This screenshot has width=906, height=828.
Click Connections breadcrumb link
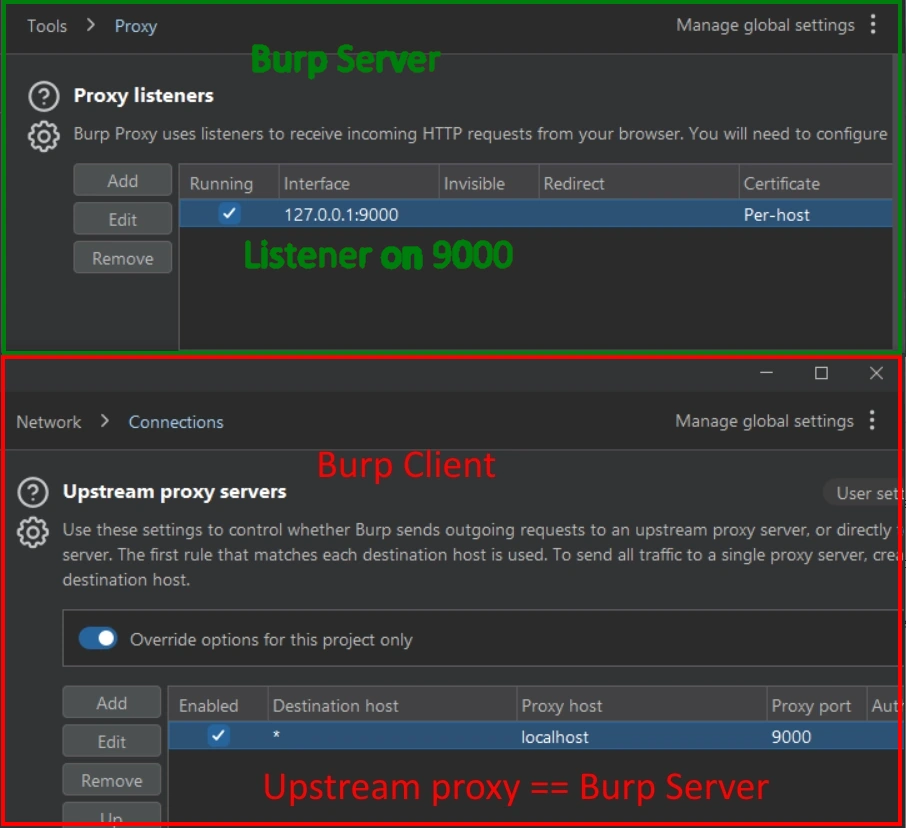tap(176, 422)
